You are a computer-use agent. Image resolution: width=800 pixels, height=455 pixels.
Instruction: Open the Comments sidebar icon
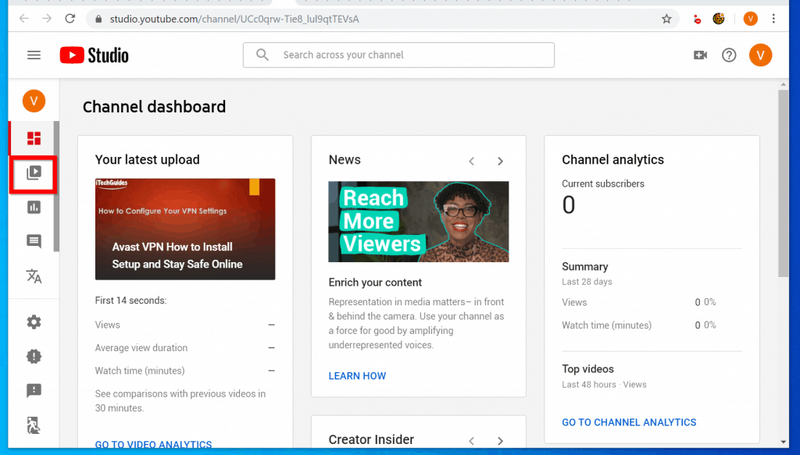click(x=34, y=241)
